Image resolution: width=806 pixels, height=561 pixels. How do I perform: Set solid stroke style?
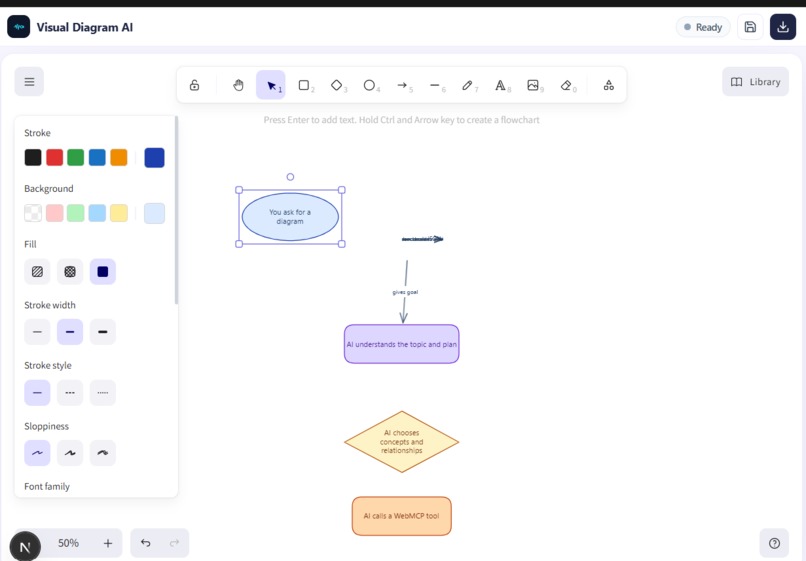point(37,392)
